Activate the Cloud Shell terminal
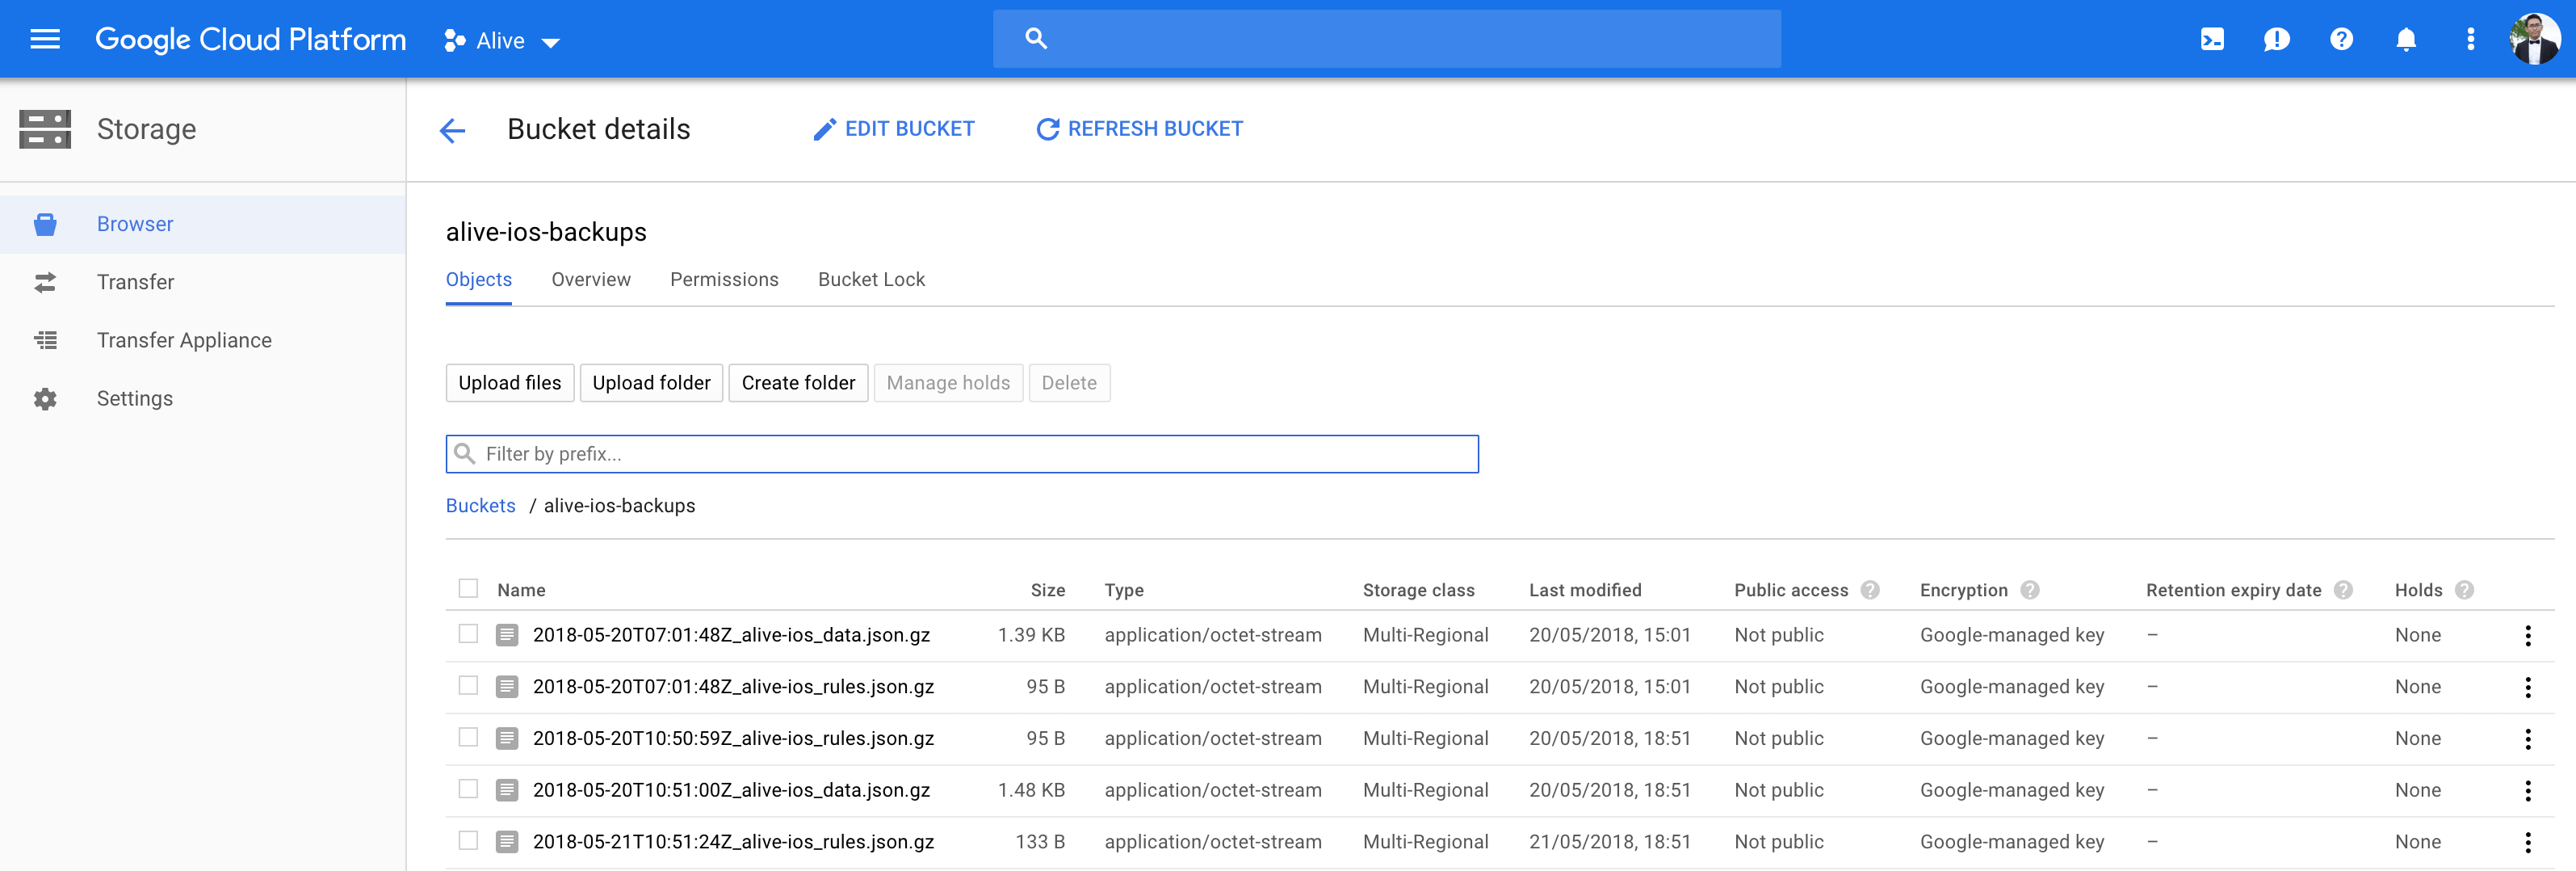The height and width of the screenshot is (871, 2576). [2212, 39]
